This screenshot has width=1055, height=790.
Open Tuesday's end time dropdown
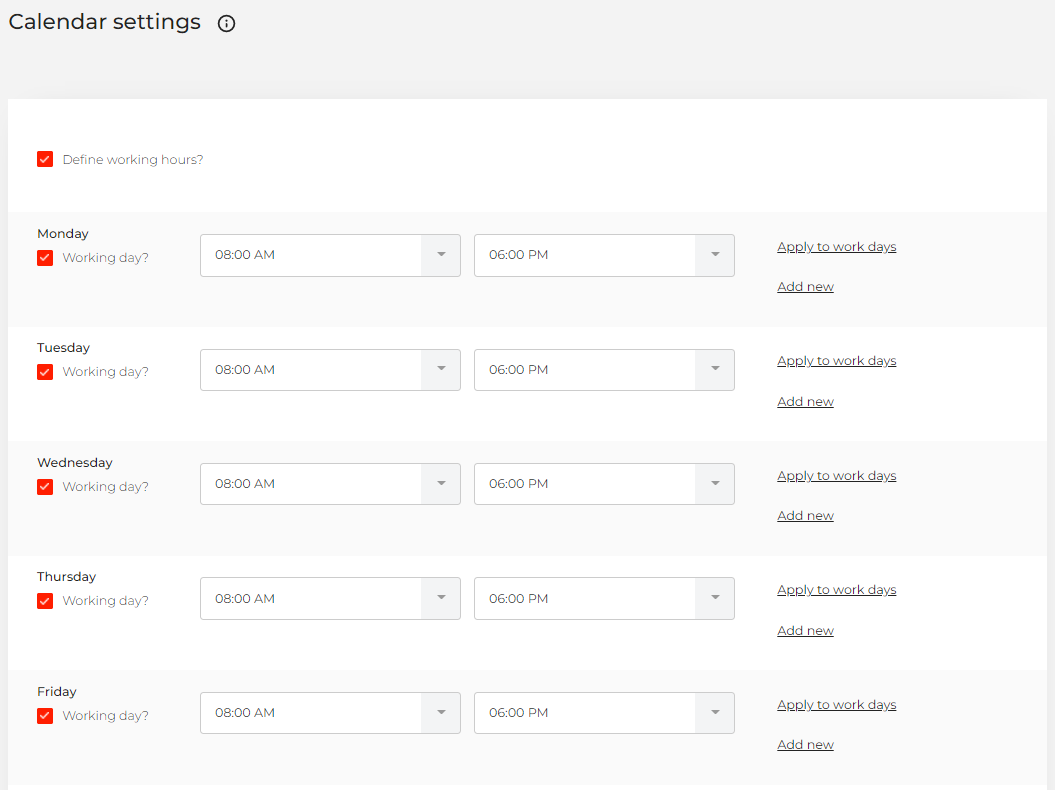tap(714, 369)
